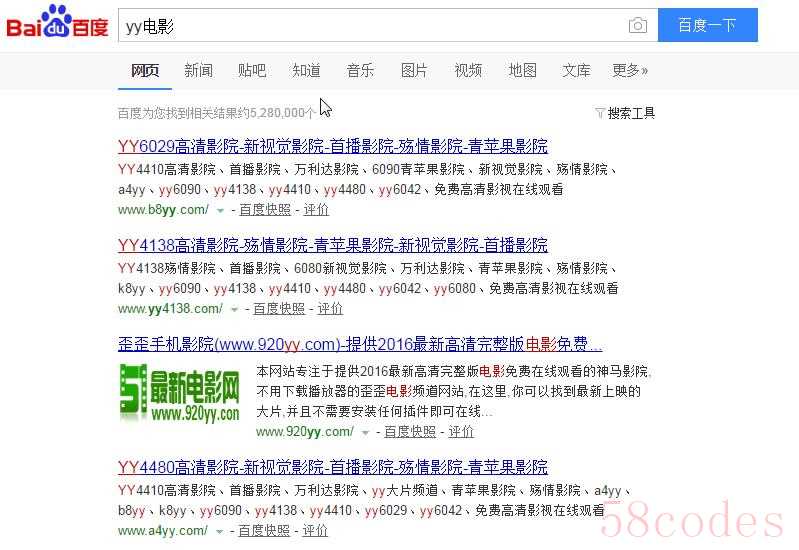Expand dropdown arrow next to www.yy4138.com
This screenshot has height=550, width=799.
click(x=234, y=309)
